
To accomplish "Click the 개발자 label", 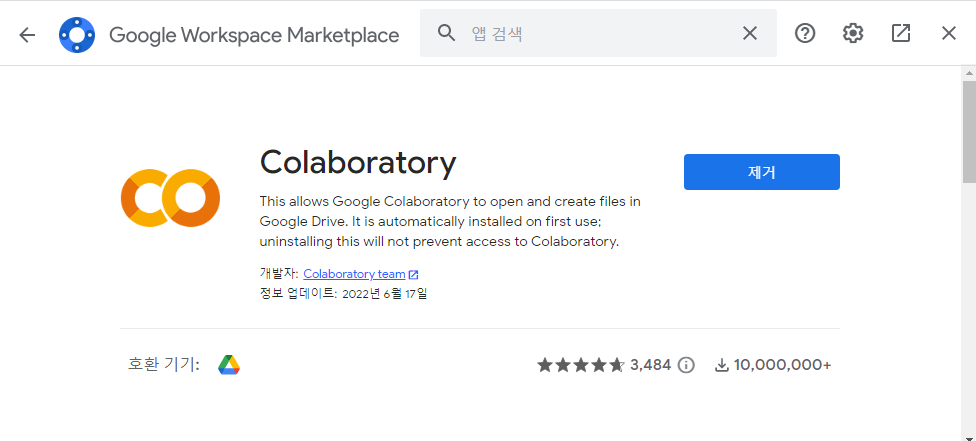I will (x=279, y=273).
